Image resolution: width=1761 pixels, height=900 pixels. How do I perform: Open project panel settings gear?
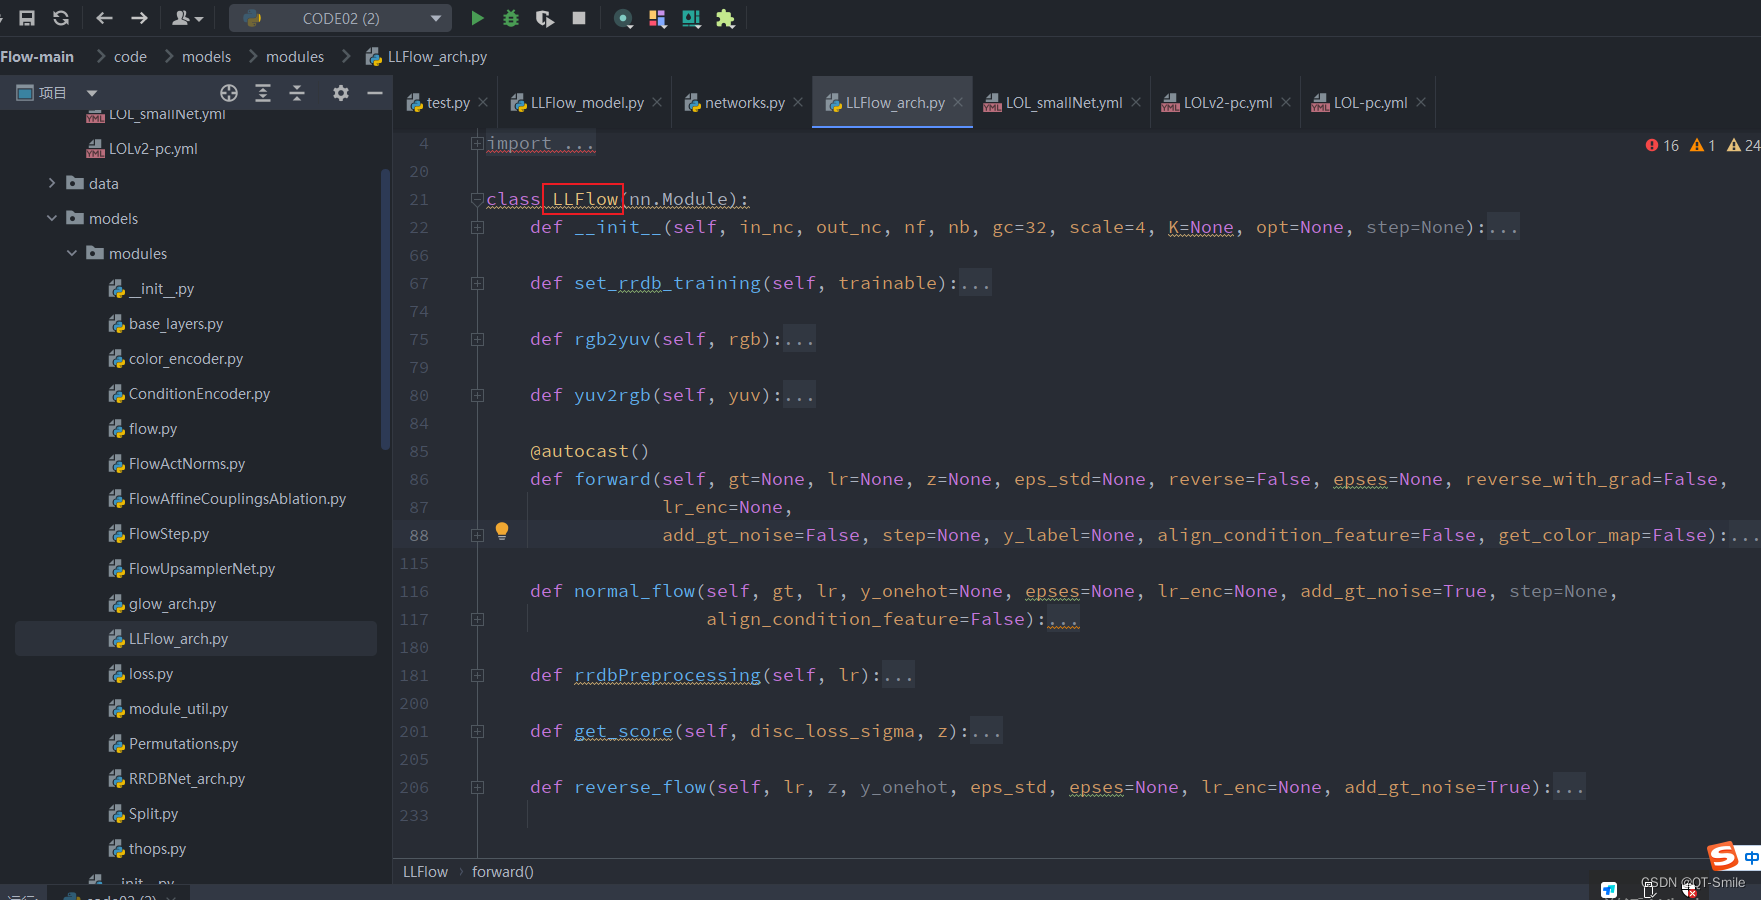pos(341,93)
